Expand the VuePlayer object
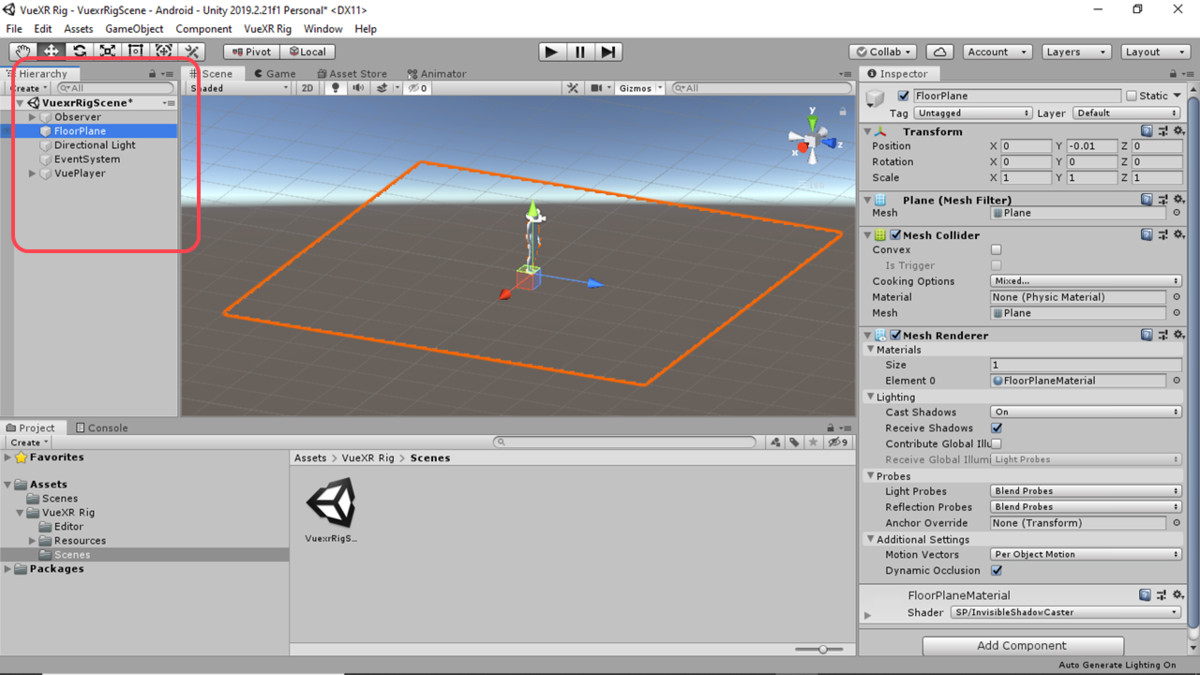 (33, 173)
